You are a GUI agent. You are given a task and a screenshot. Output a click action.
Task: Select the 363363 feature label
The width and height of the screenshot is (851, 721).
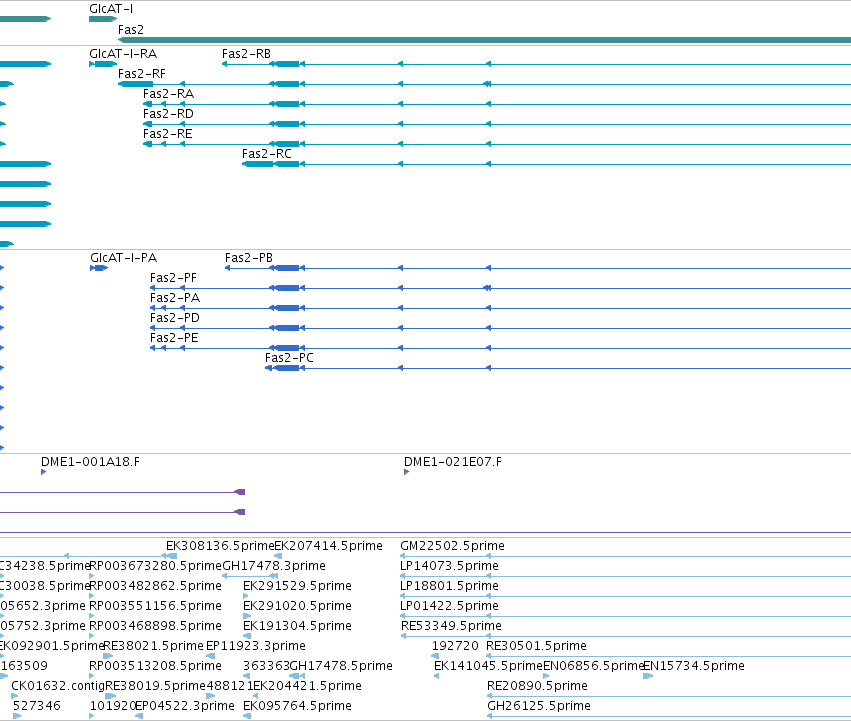266,666
